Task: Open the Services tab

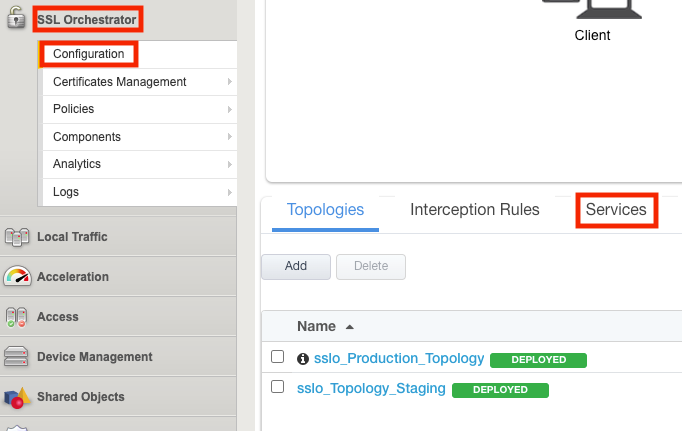Action: point(616,210)
